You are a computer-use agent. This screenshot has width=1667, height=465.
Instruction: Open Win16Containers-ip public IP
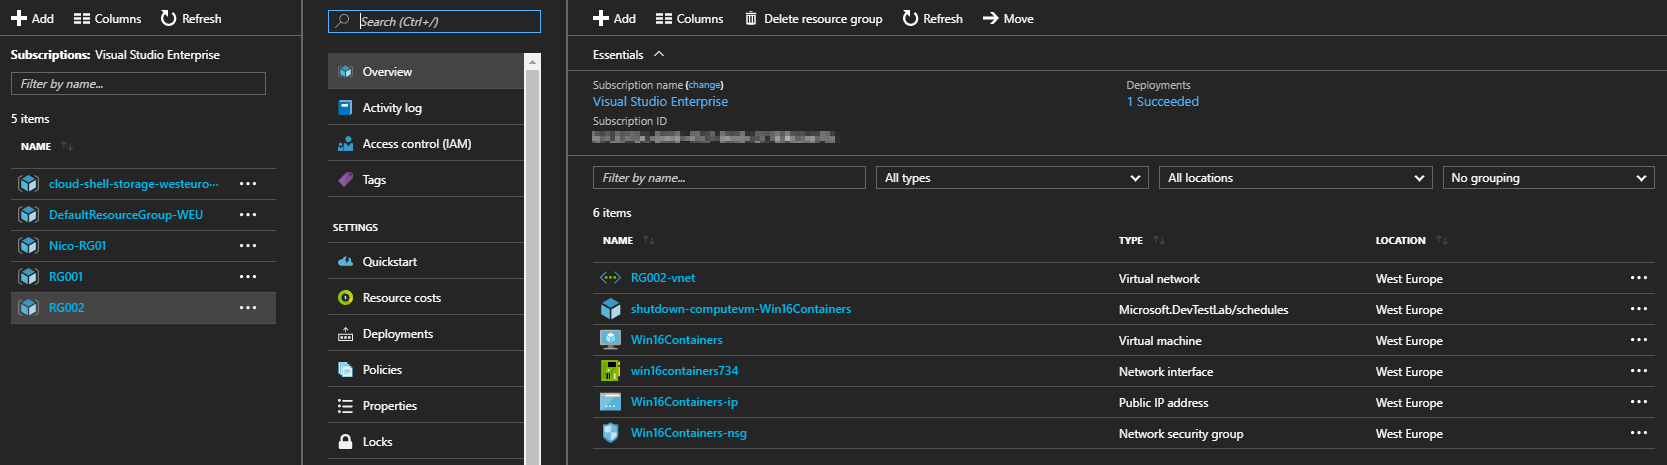(684, 402)
